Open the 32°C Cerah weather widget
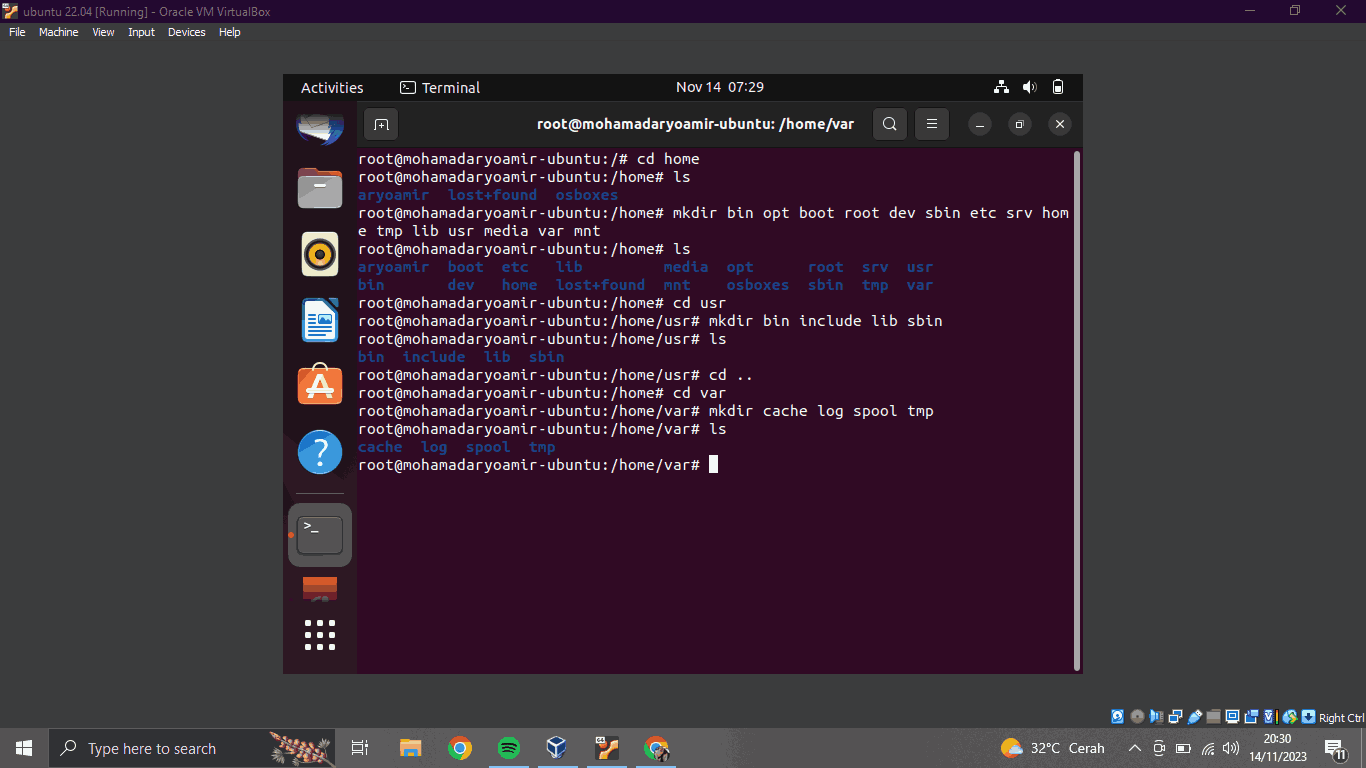Screen dimensions: 1366x768 tap(1053, 748)
